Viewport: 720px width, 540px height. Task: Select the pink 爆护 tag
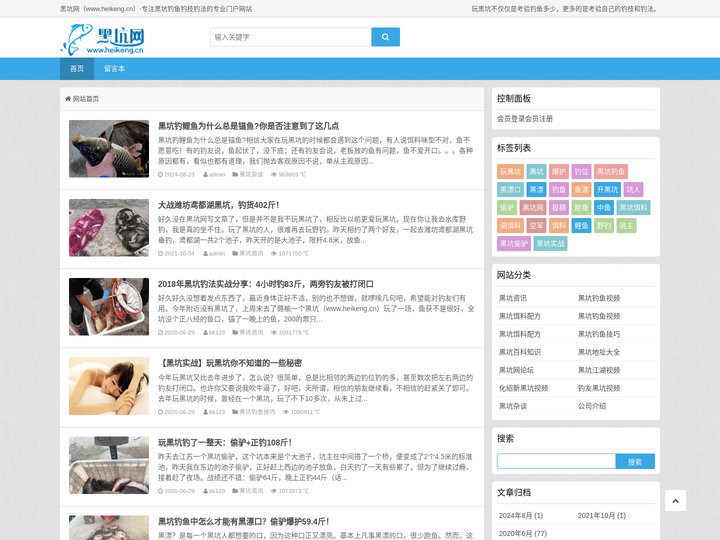559,171
